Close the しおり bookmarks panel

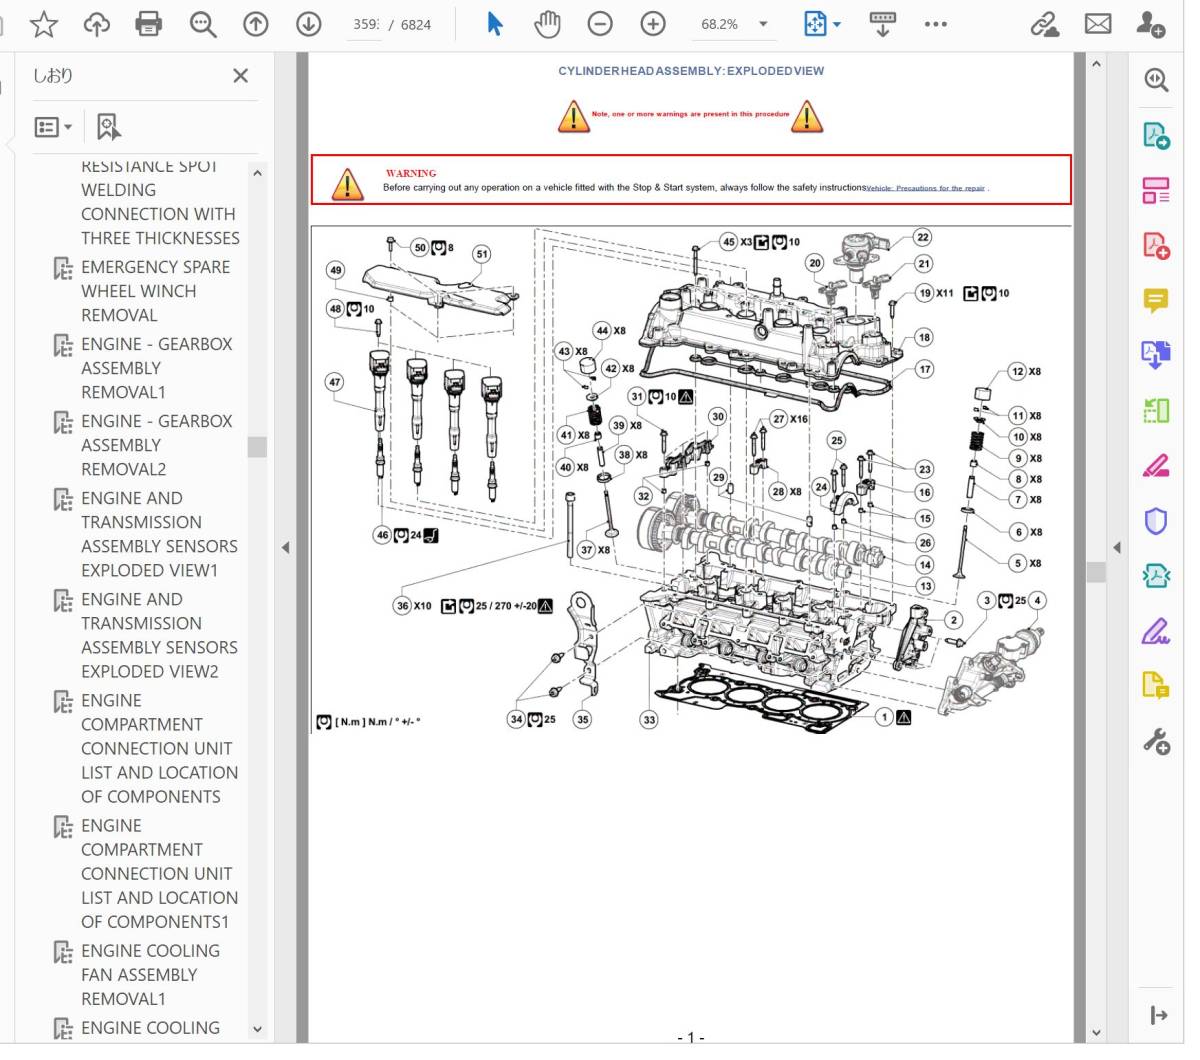pyautogui.click(x=240, y=76)
